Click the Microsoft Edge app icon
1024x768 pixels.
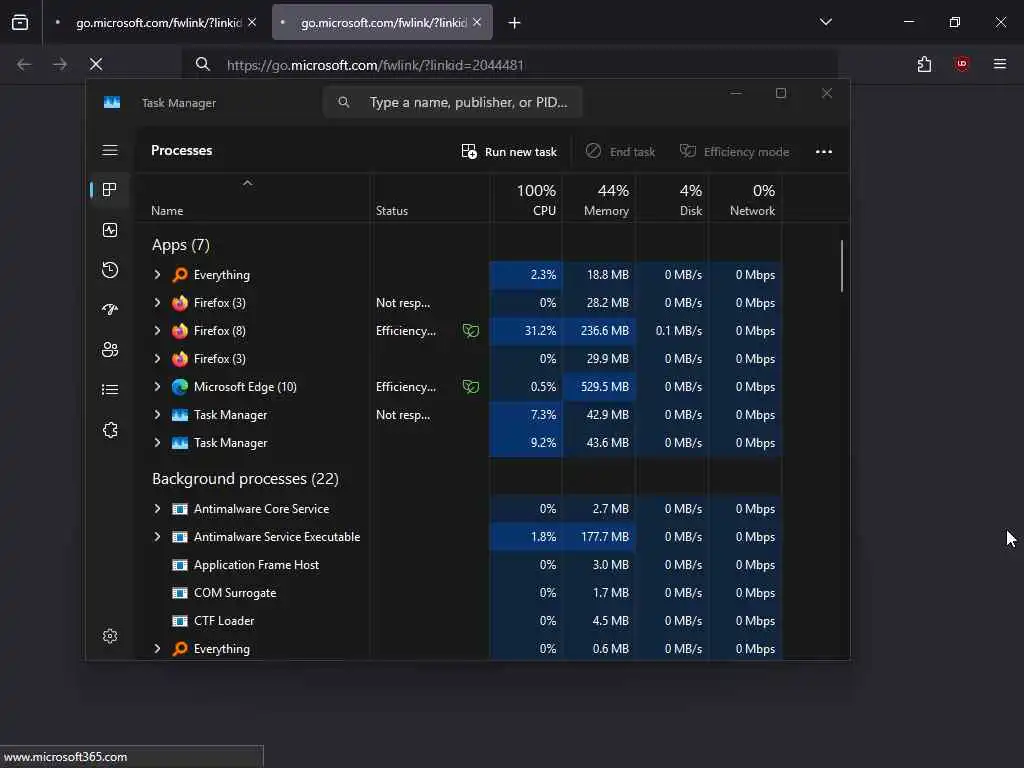180,387
